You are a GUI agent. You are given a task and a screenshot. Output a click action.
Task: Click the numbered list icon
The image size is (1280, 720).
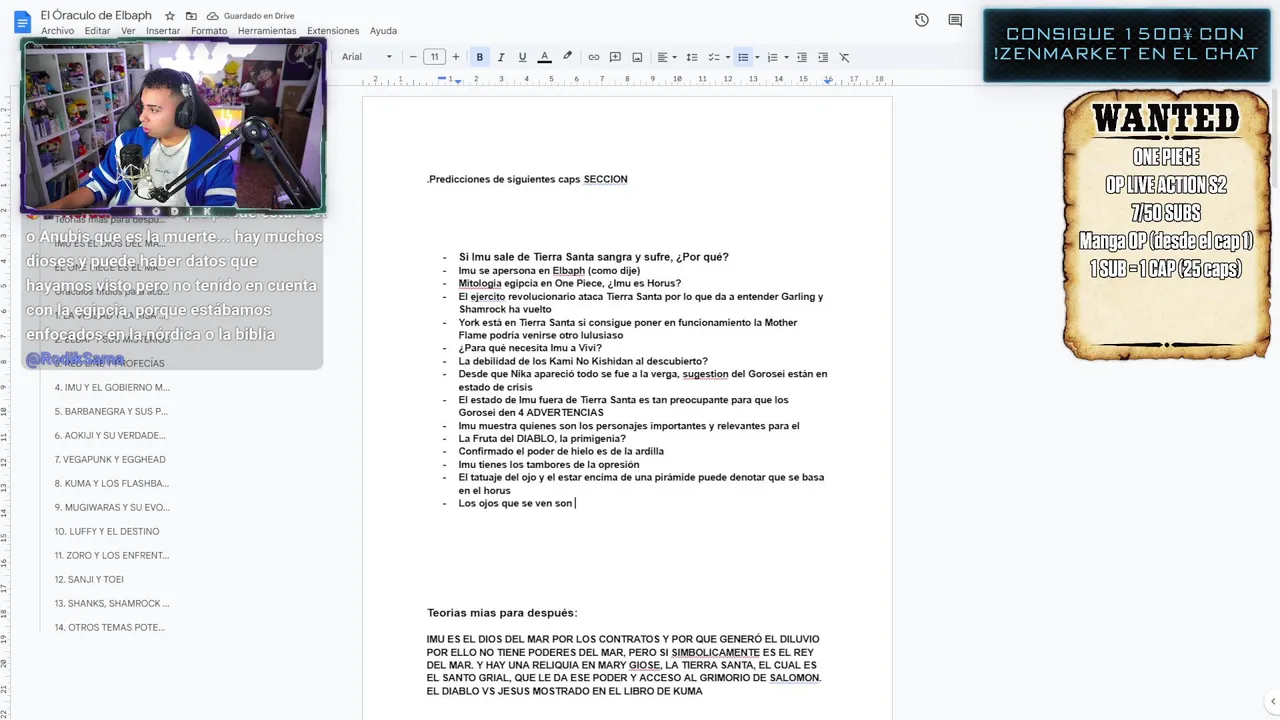click(772, 57)
